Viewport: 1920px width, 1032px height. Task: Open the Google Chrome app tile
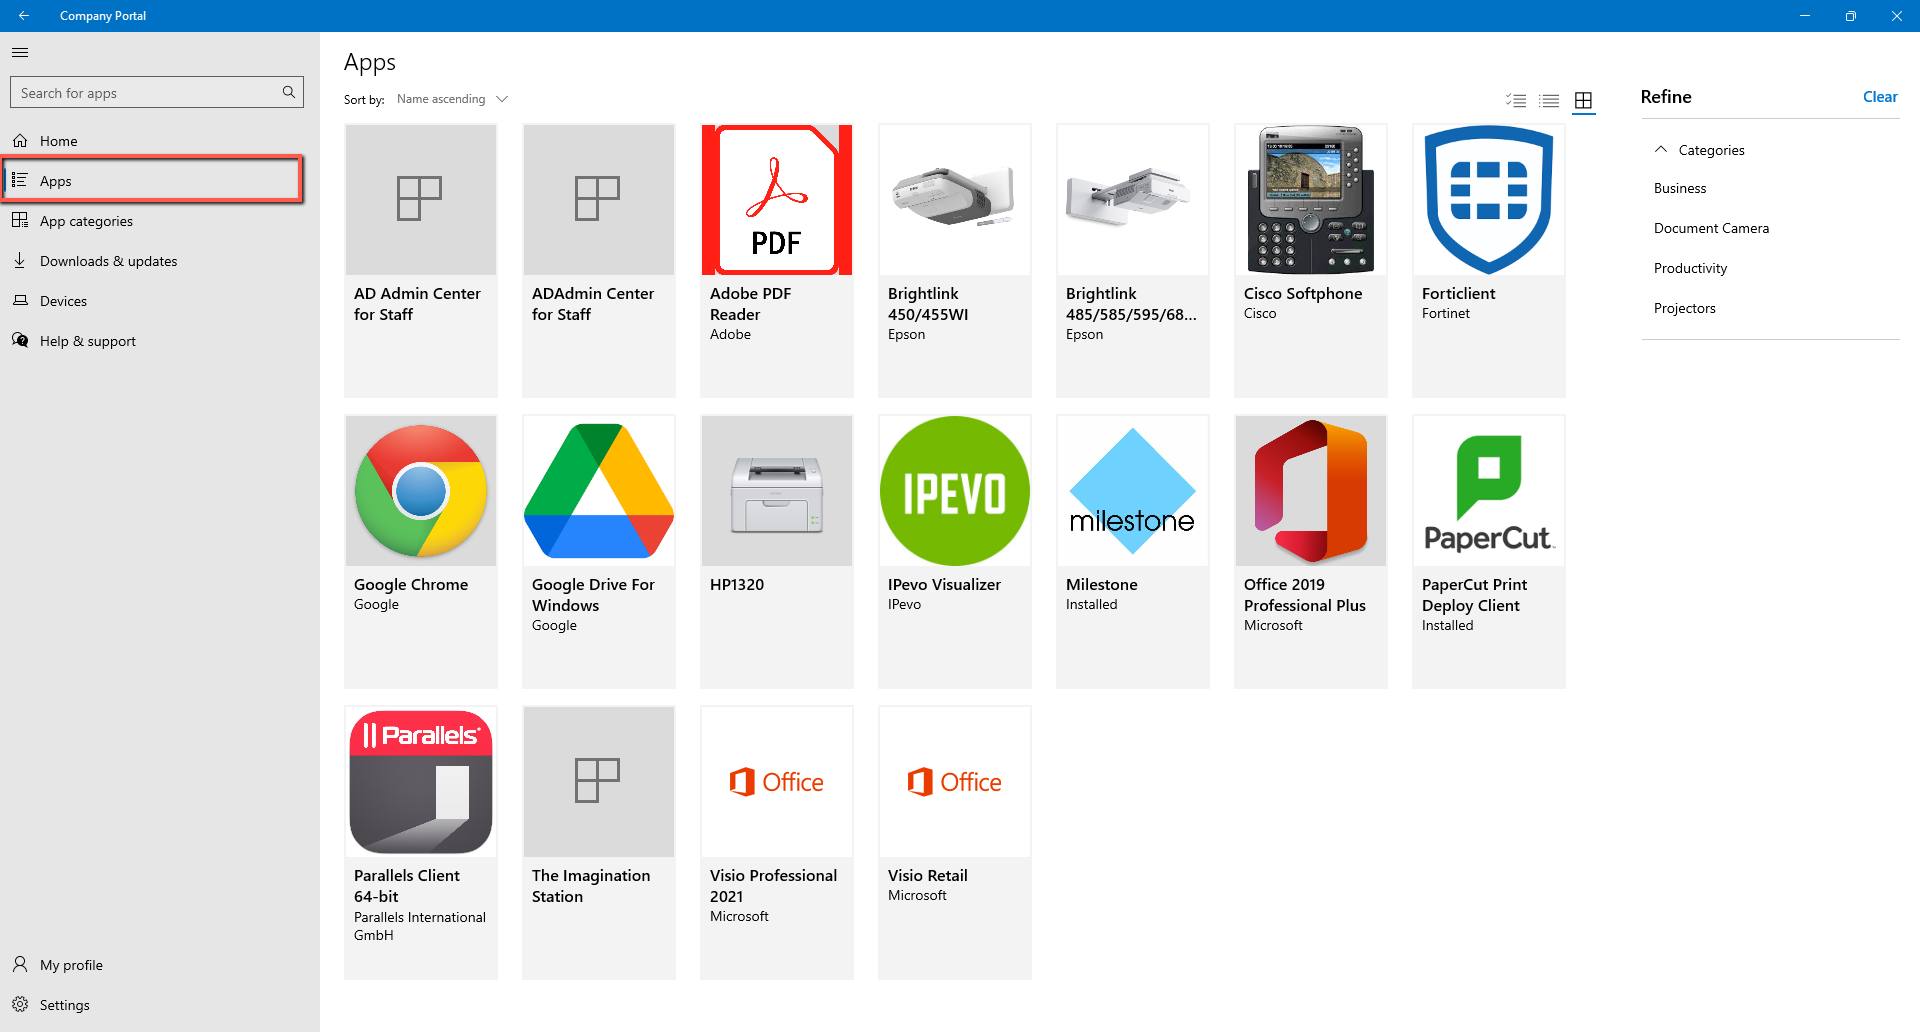(421, 550)
